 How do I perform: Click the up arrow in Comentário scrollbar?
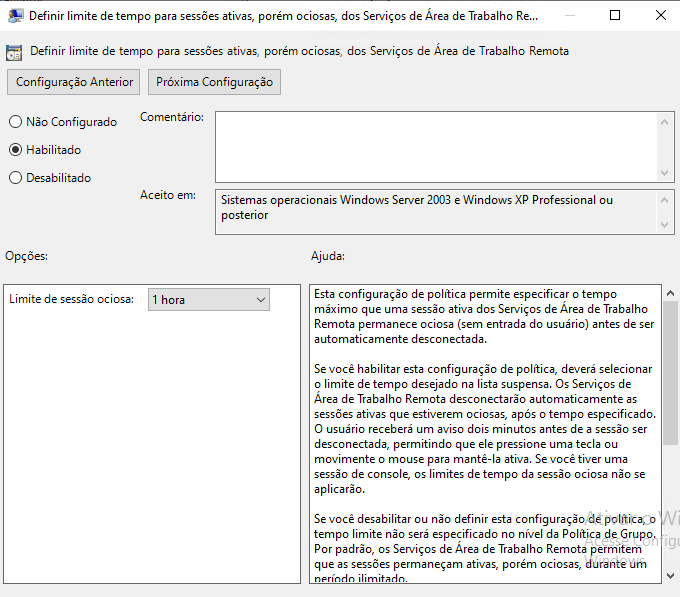(666, 120)
